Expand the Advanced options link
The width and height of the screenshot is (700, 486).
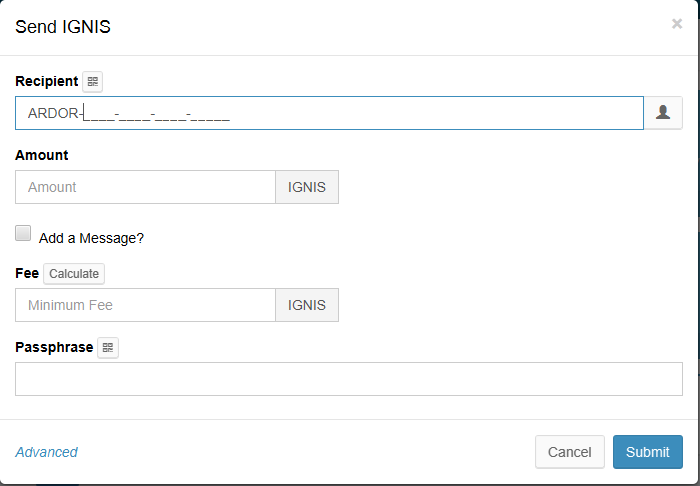tap(46, 452)
